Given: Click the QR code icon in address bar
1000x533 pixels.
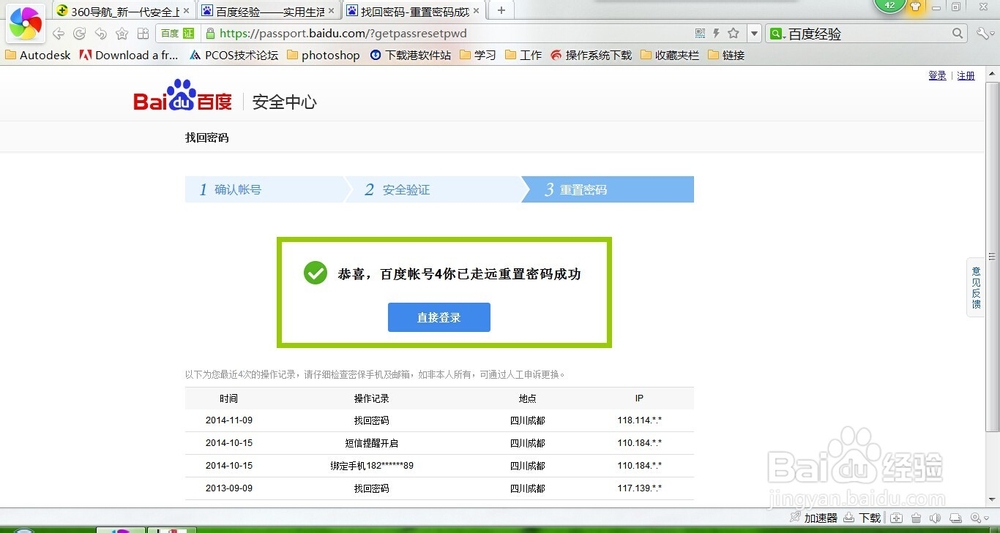Looking at the screenshot, I should point(700,33).
